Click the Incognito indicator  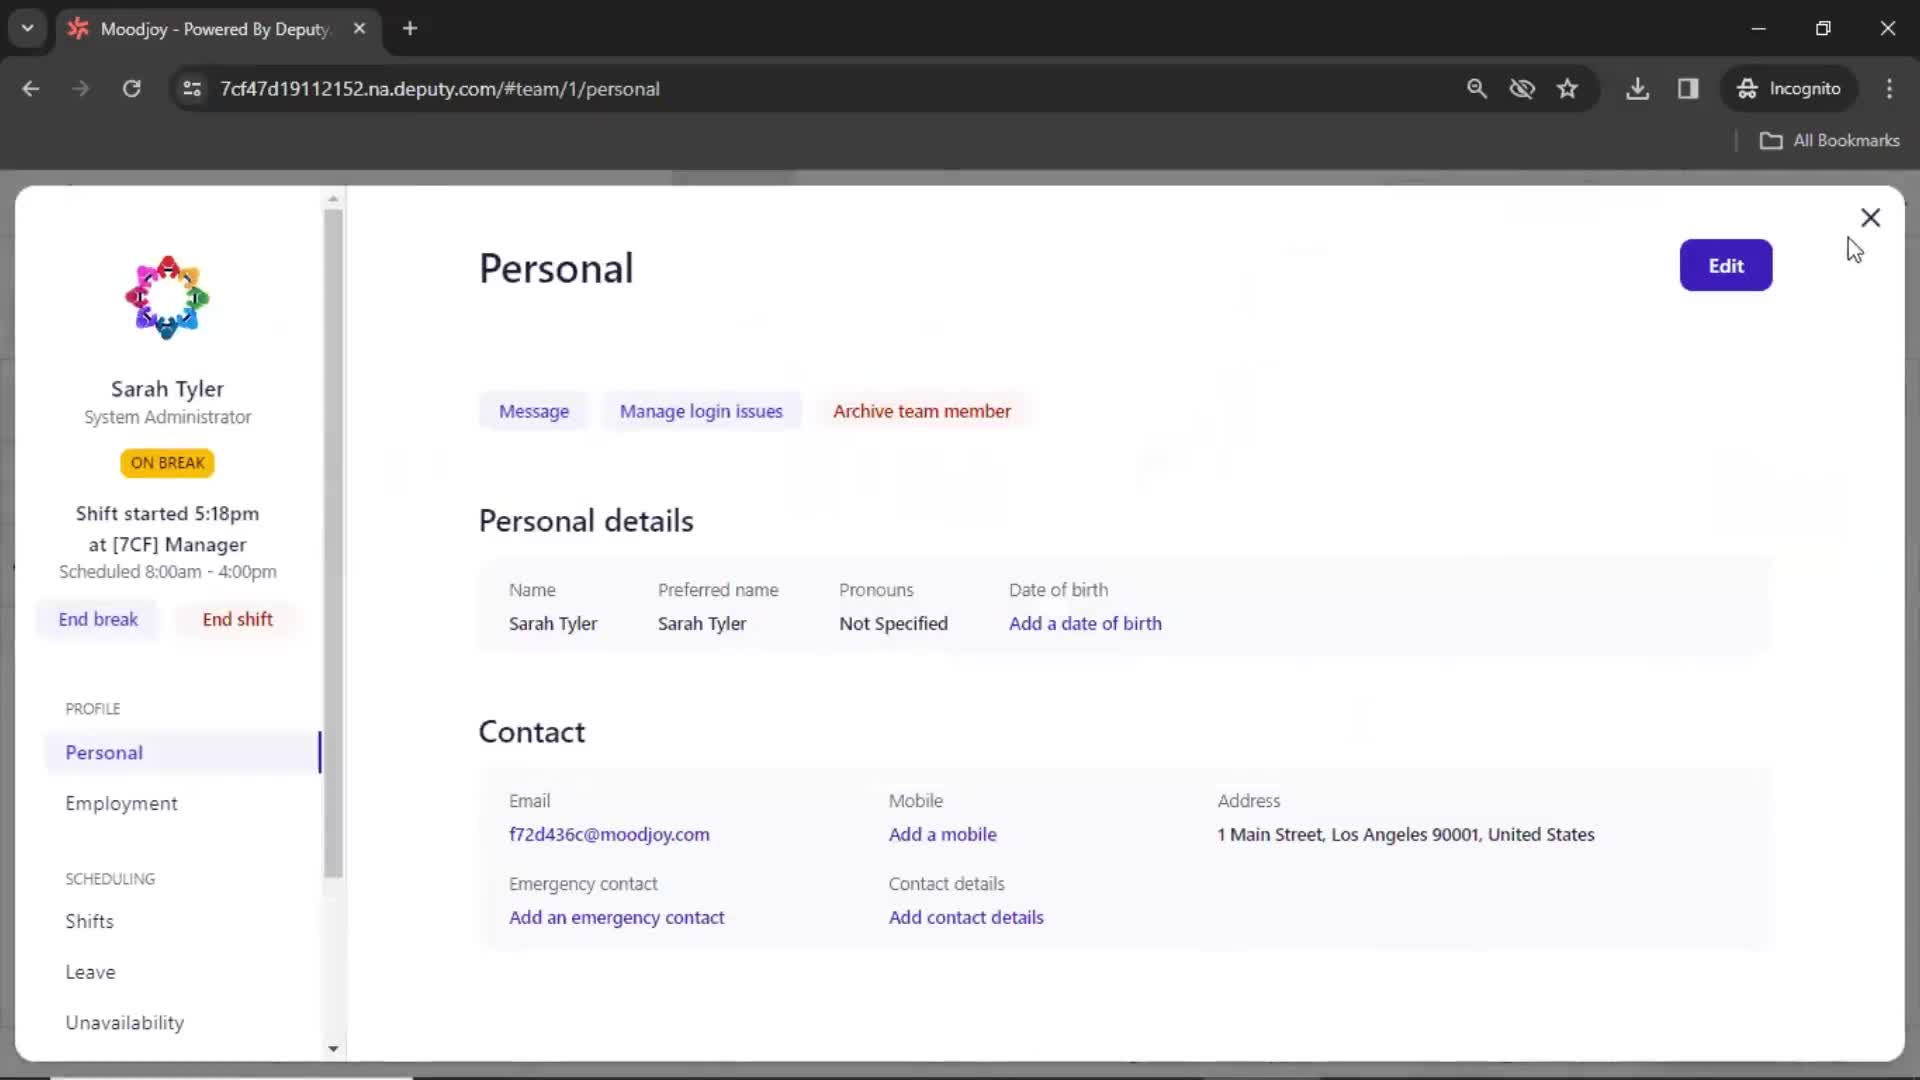1789,89
